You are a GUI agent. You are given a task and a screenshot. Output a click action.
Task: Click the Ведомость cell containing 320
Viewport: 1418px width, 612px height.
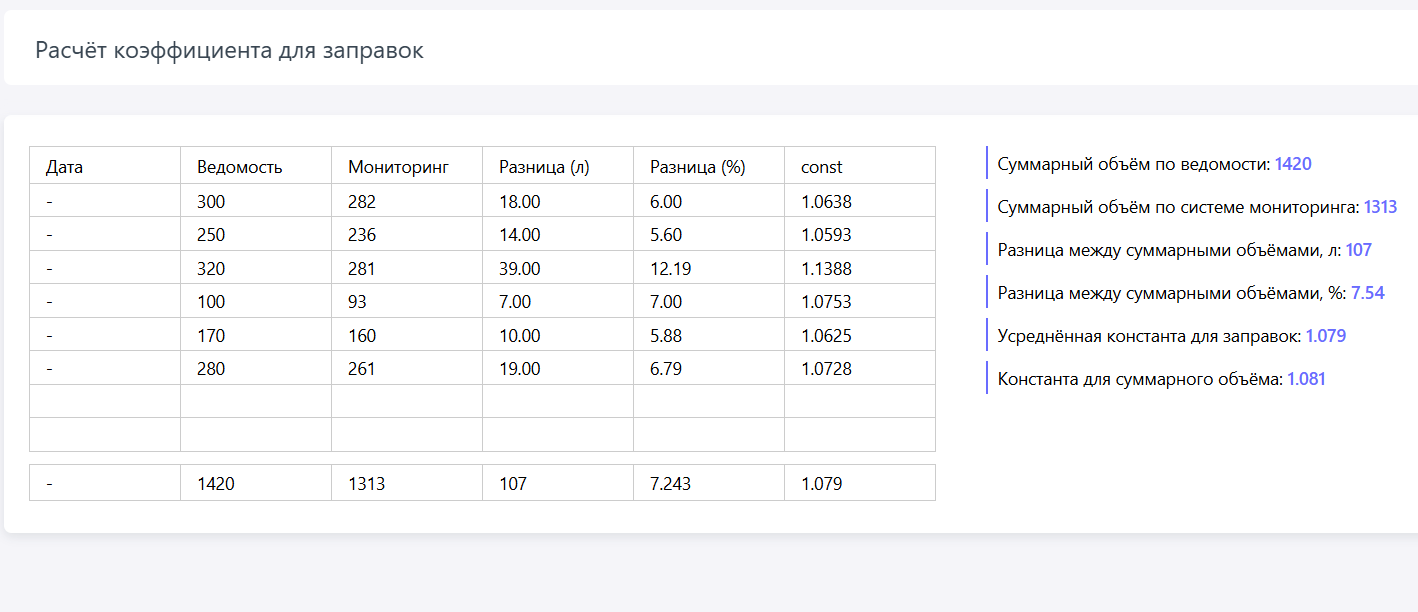255,268
